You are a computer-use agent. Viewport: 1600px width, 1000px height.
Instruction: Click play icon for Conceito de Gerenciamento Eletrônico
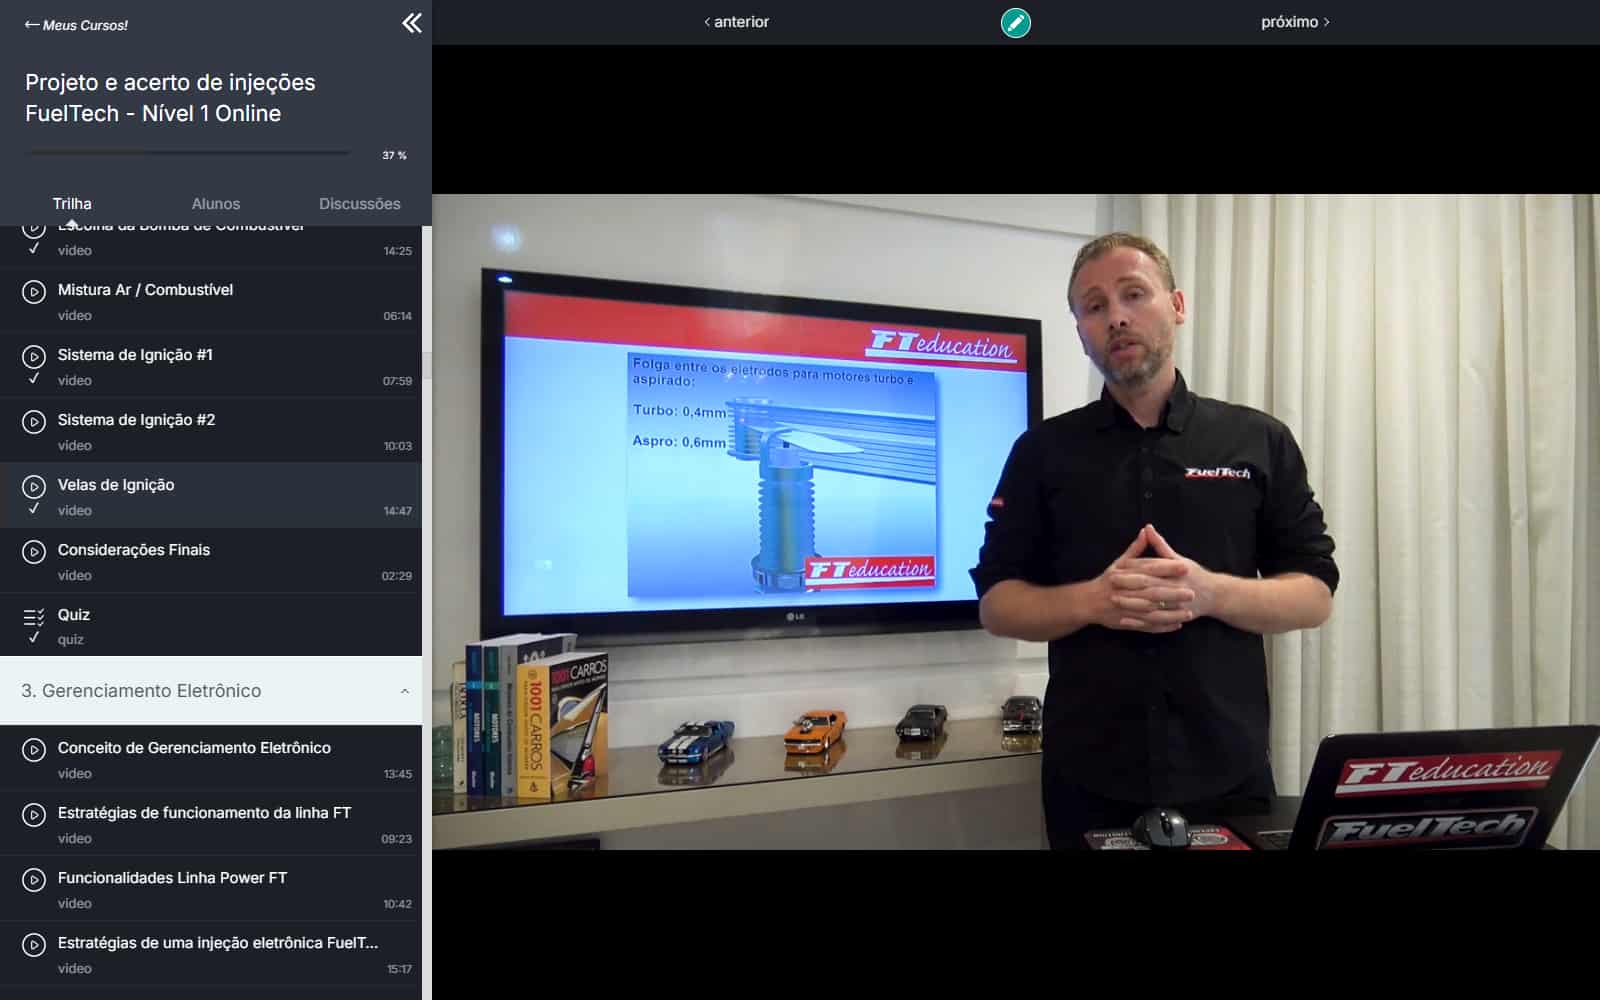[34, 749]
